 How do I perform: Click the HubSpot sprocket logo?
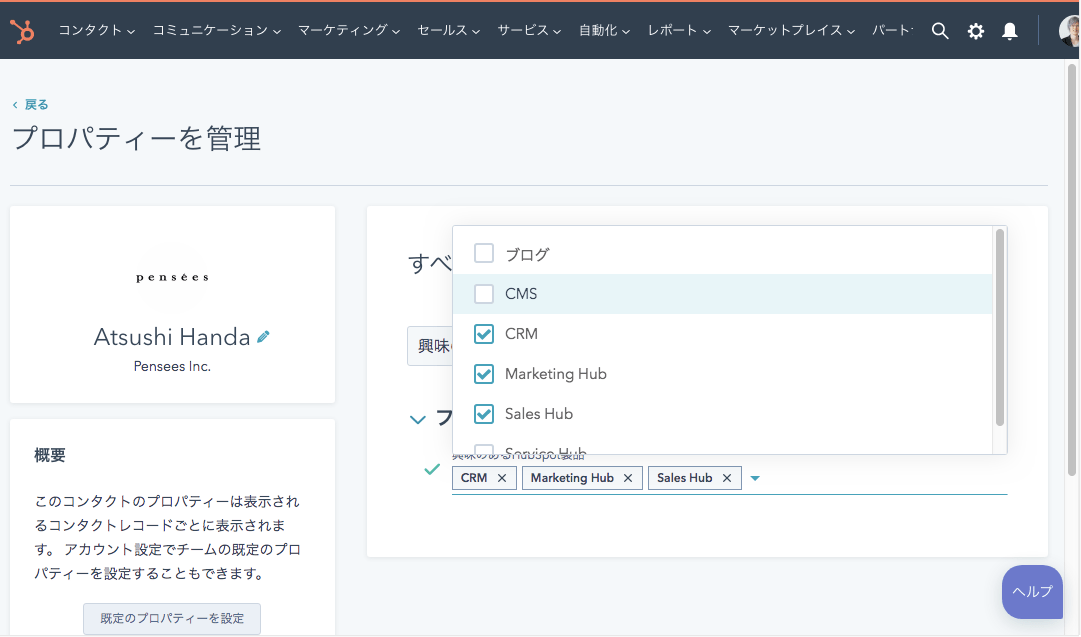click(x=22, y=31)
